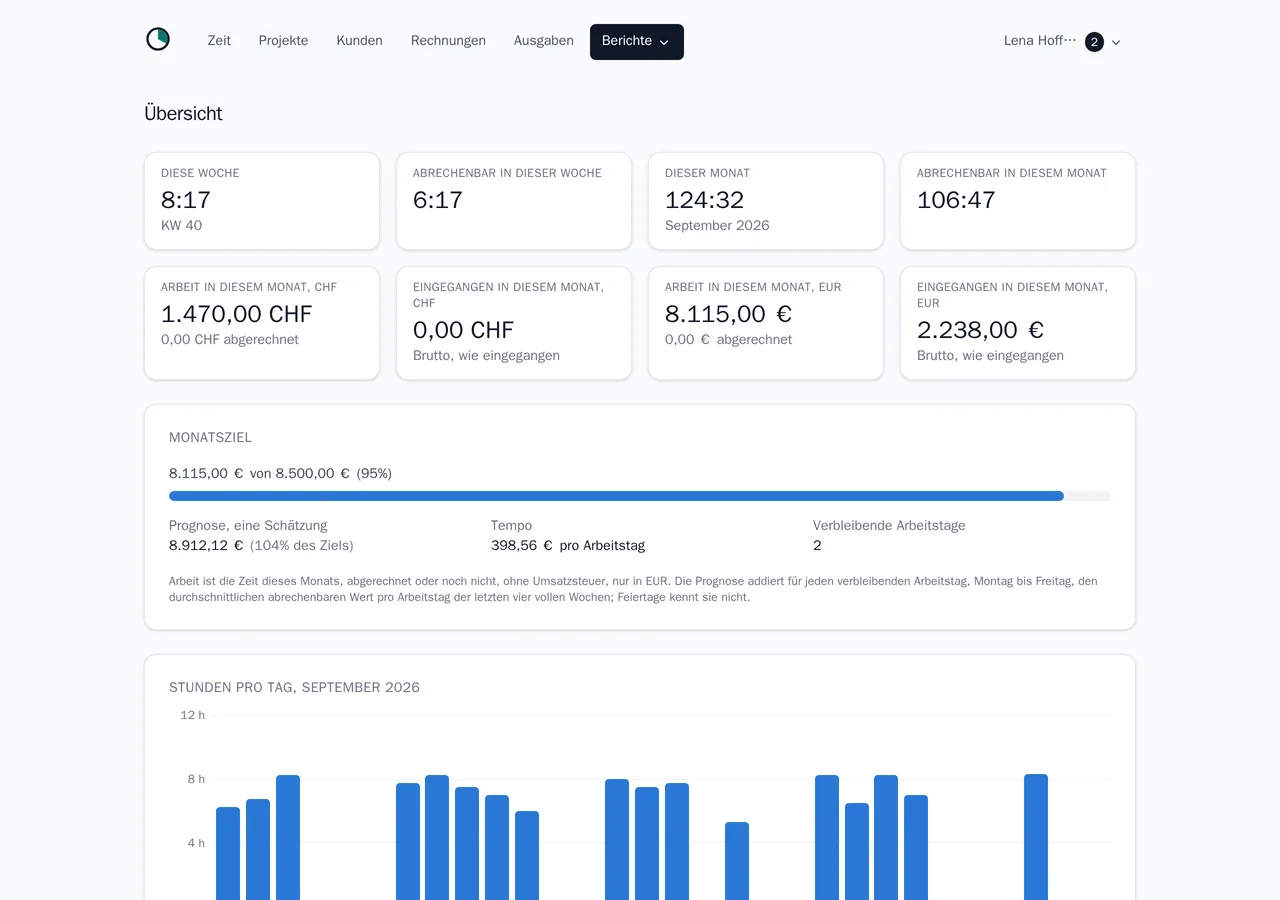The height and width of the screenshot is (900, 1280).
Task: Expand the Berichte dropdown menu
Action: point(637,42)
